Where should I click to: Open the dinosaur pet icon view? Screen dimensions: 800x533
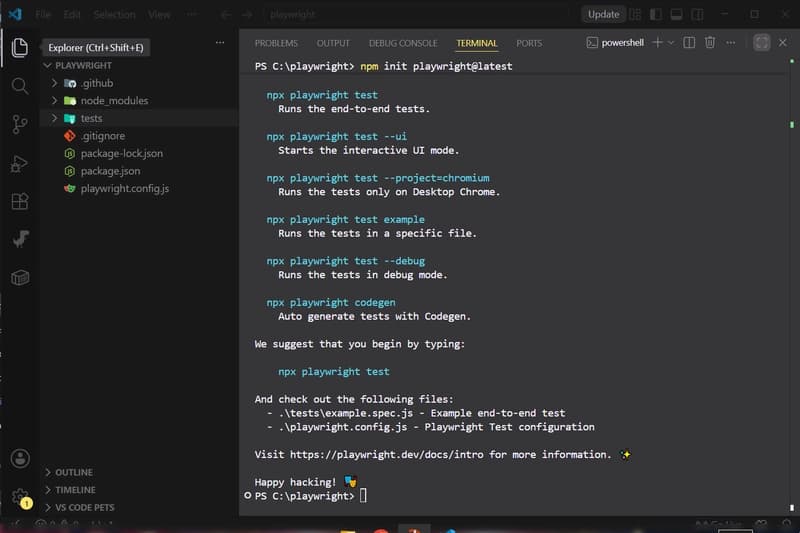pyautogui.click(x=20, y=239)
